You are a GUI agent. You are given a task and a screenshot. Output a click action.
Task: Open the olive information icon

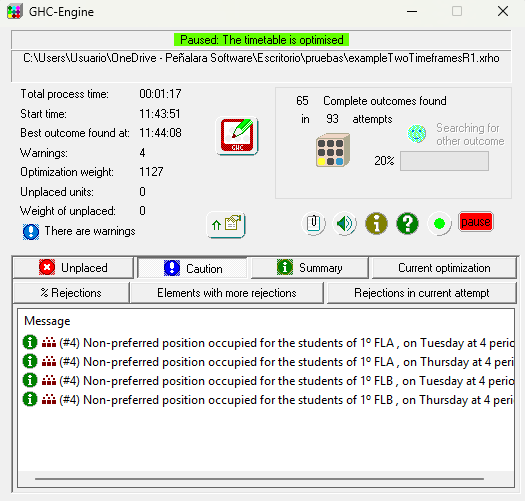click(x=376, y=223)
